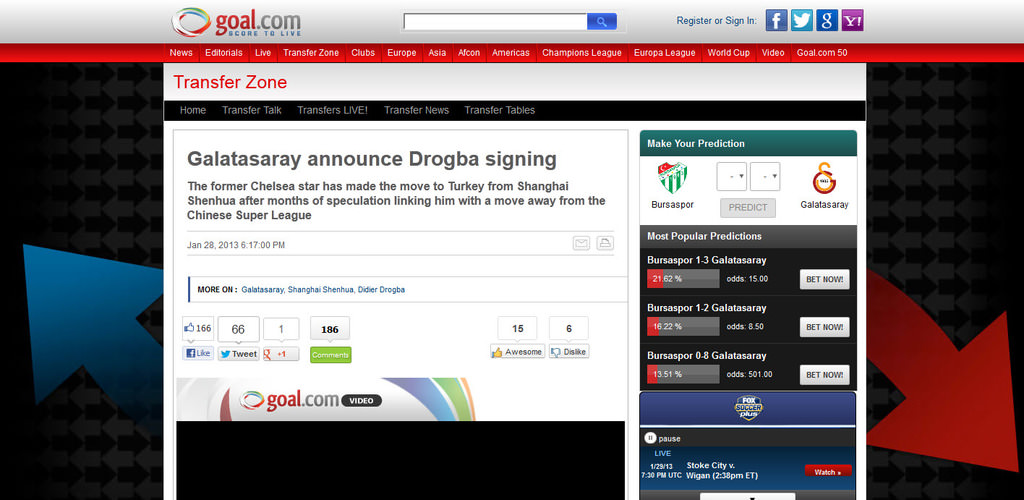Viewport: 1024px width, 500px height.
Task: Open the Champions League menu
Action: pyautogui.click(x=582, y=53)
